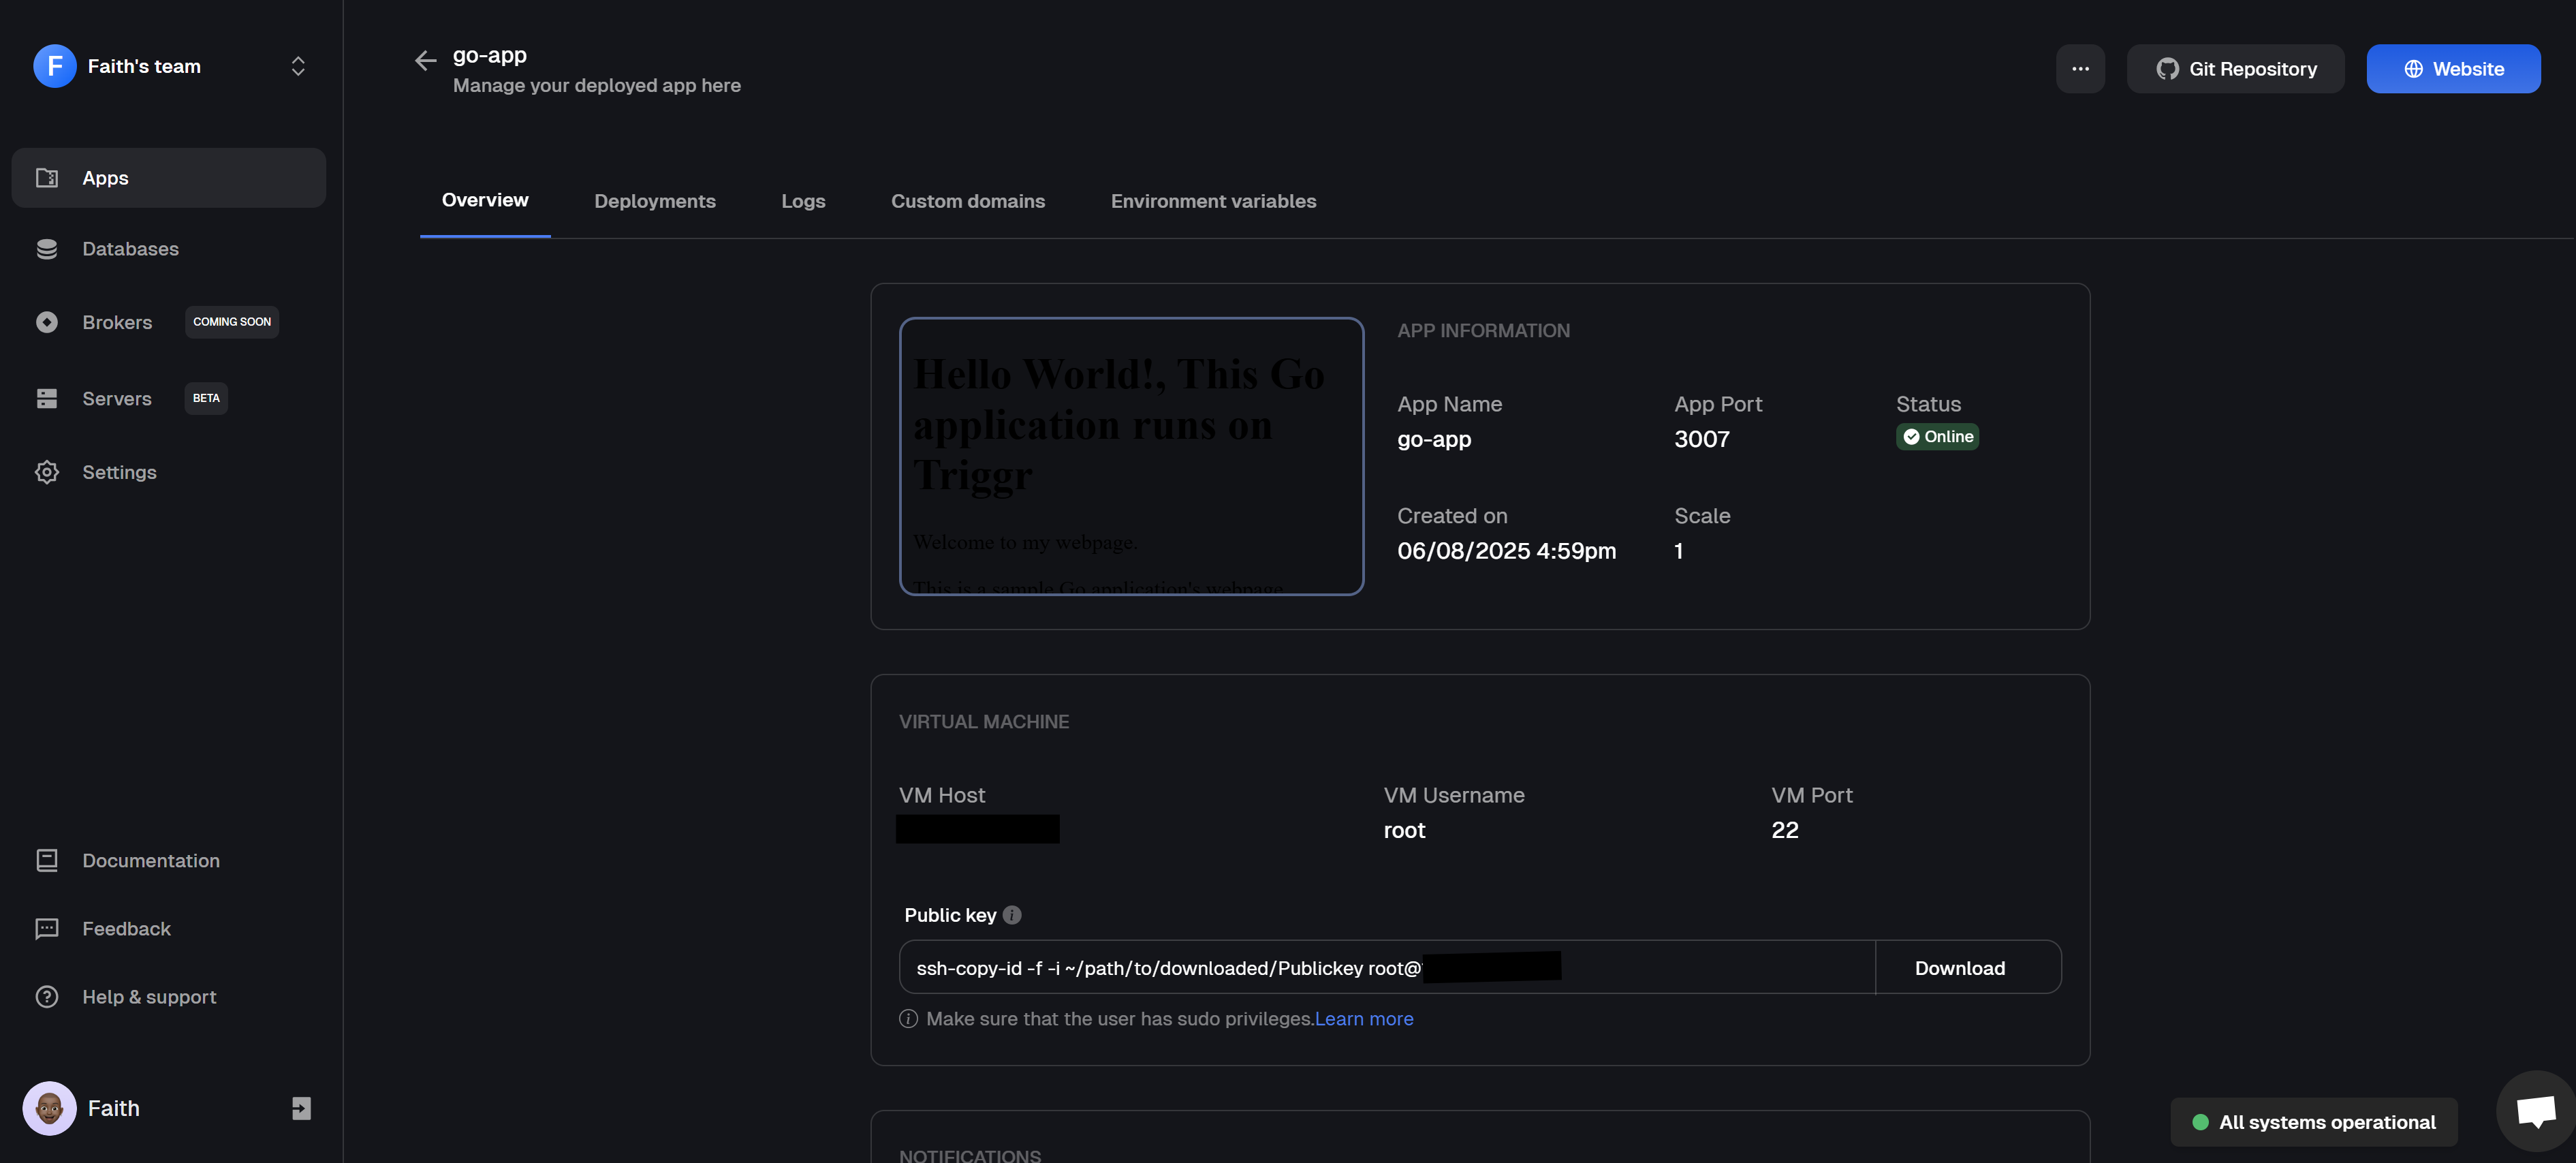Click the Public key info icon

click(1012, 915)
